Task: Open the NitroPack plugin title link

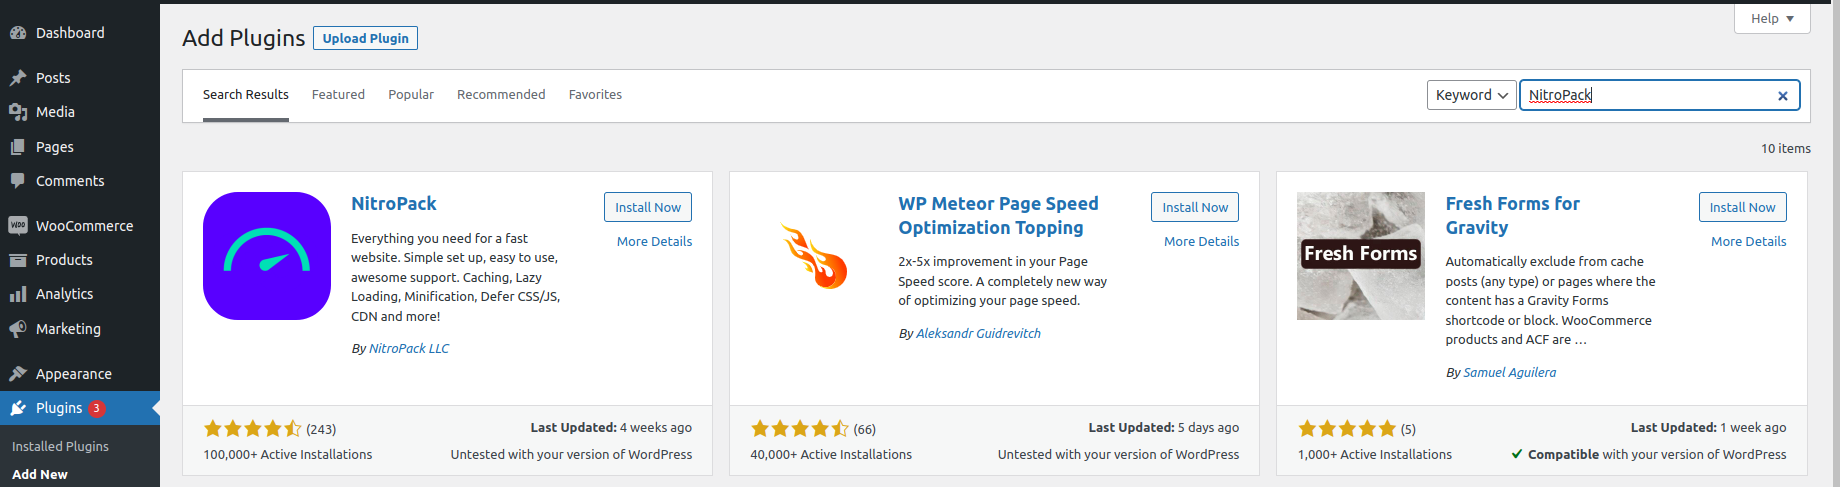Action: tap(394, 204)
